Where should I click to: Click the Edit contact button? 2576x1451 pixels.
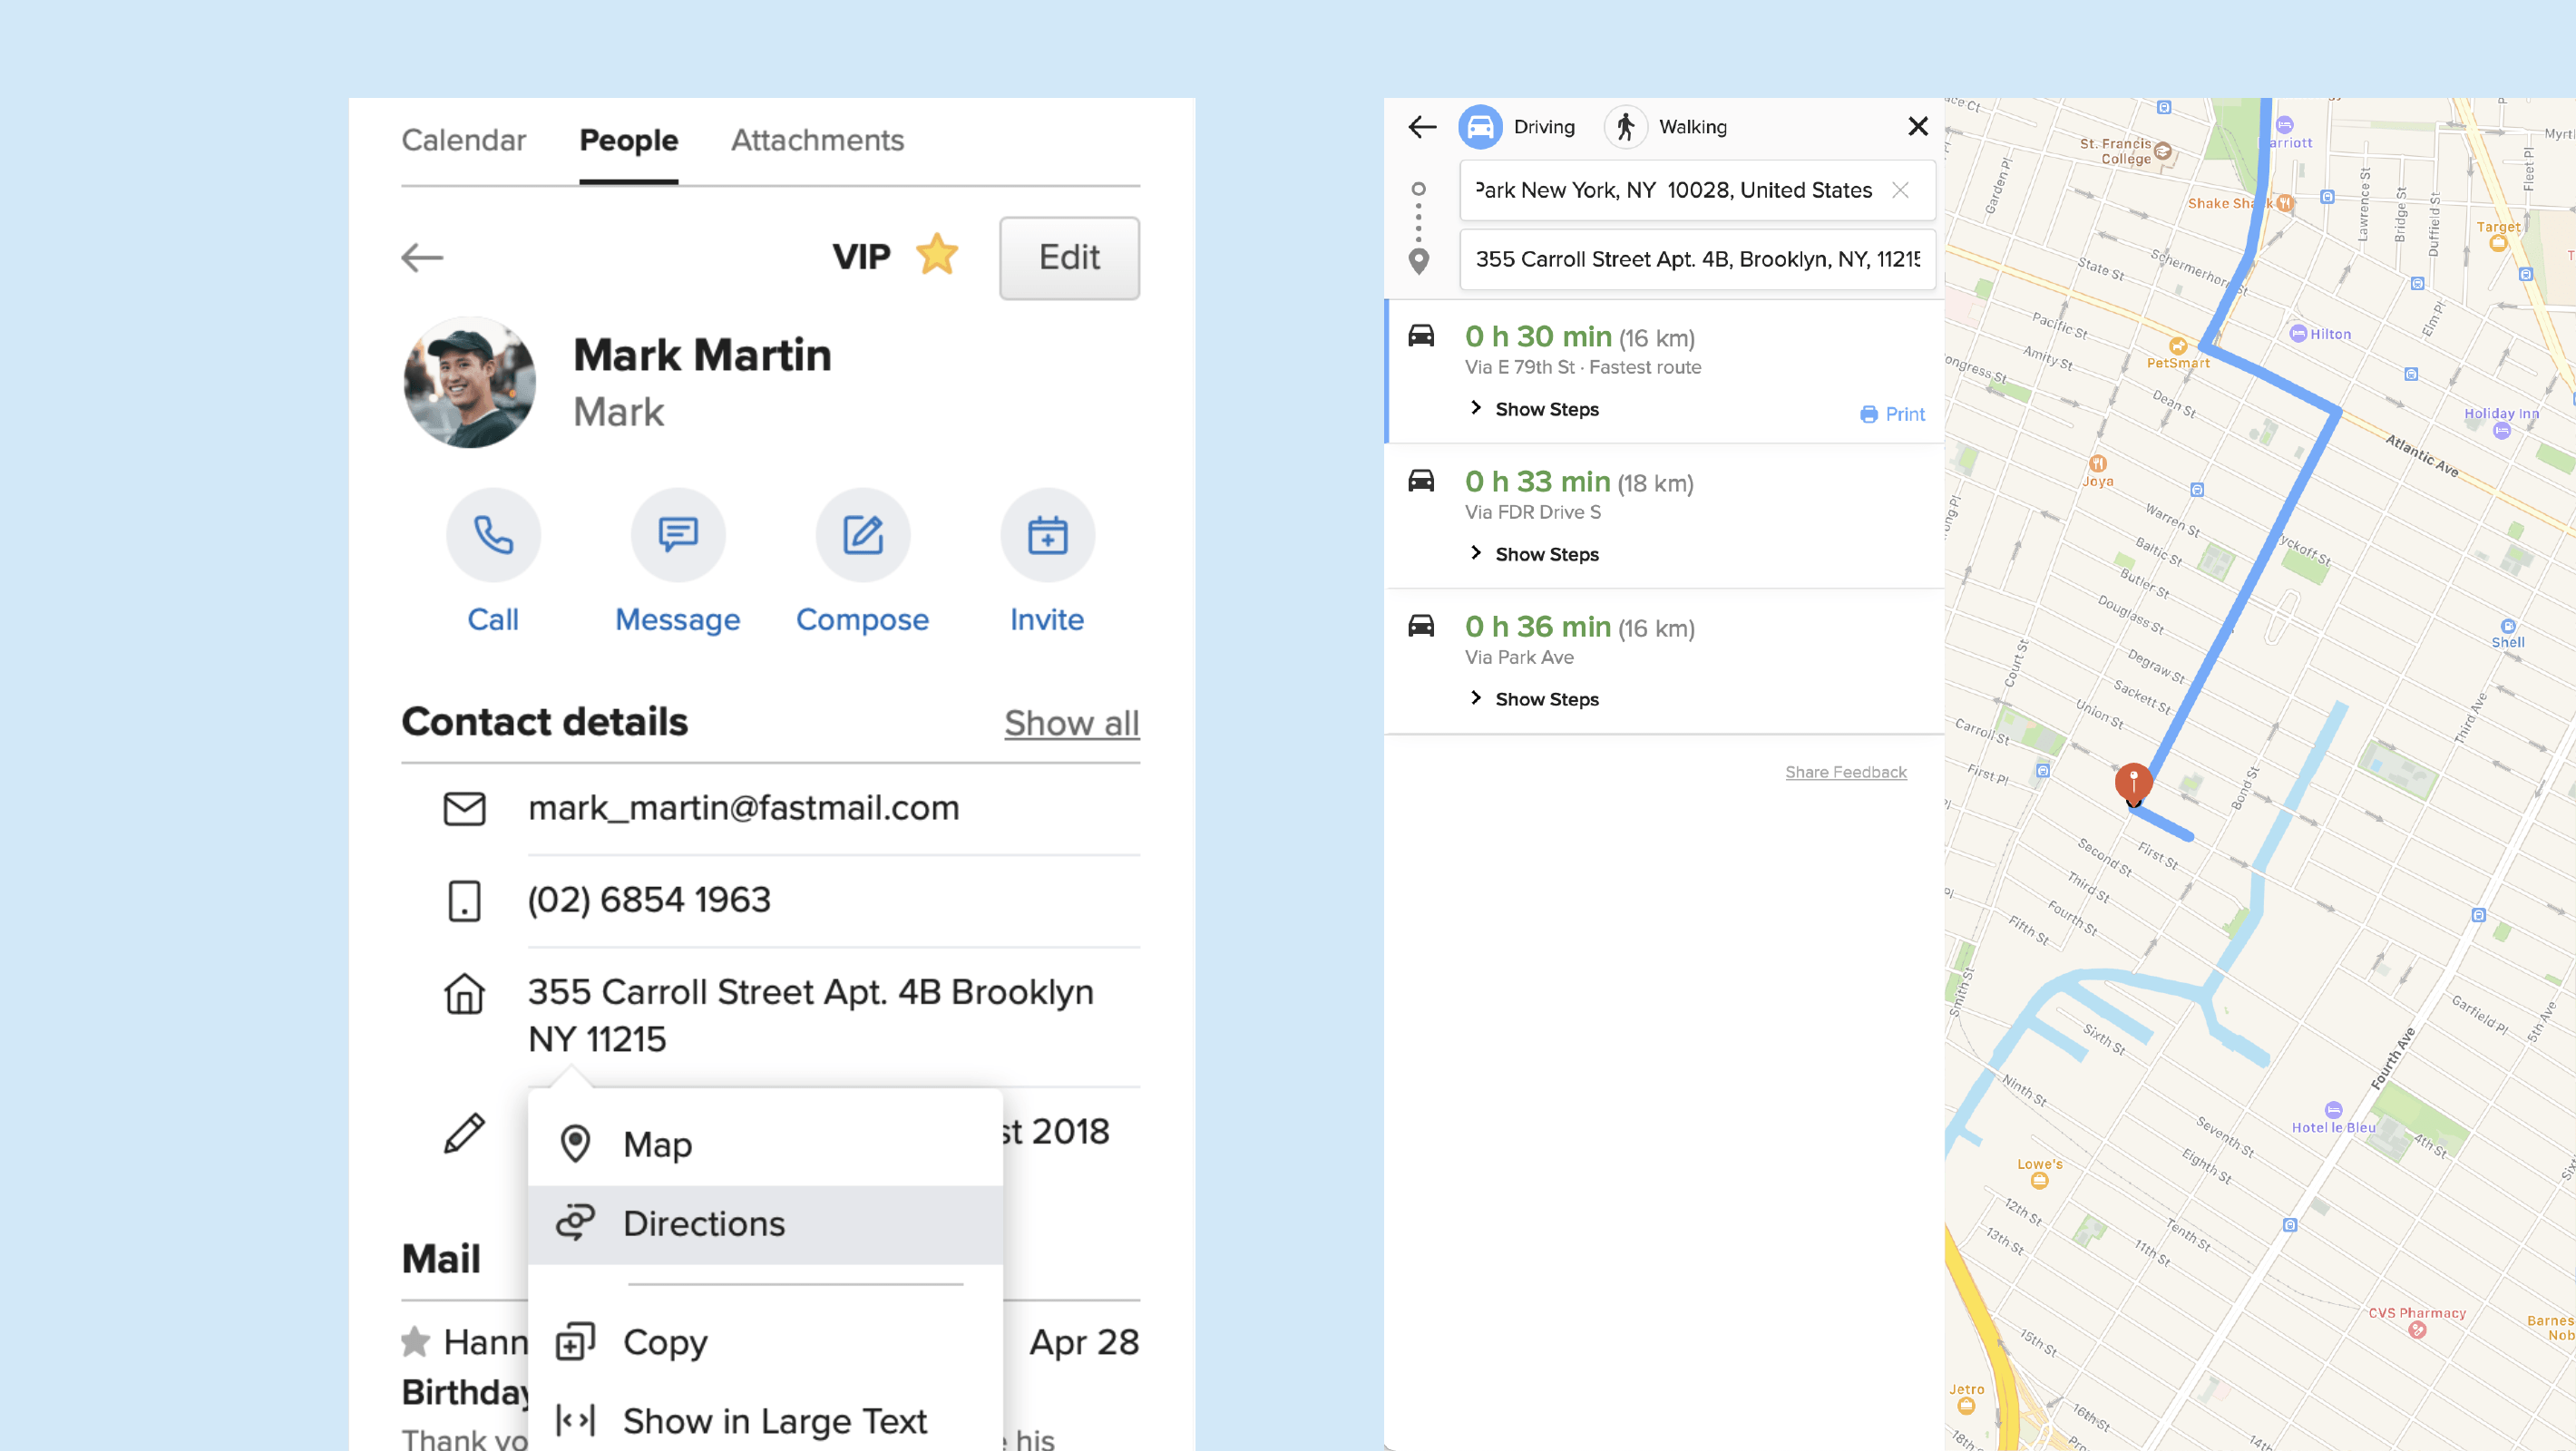[1069, 258]
